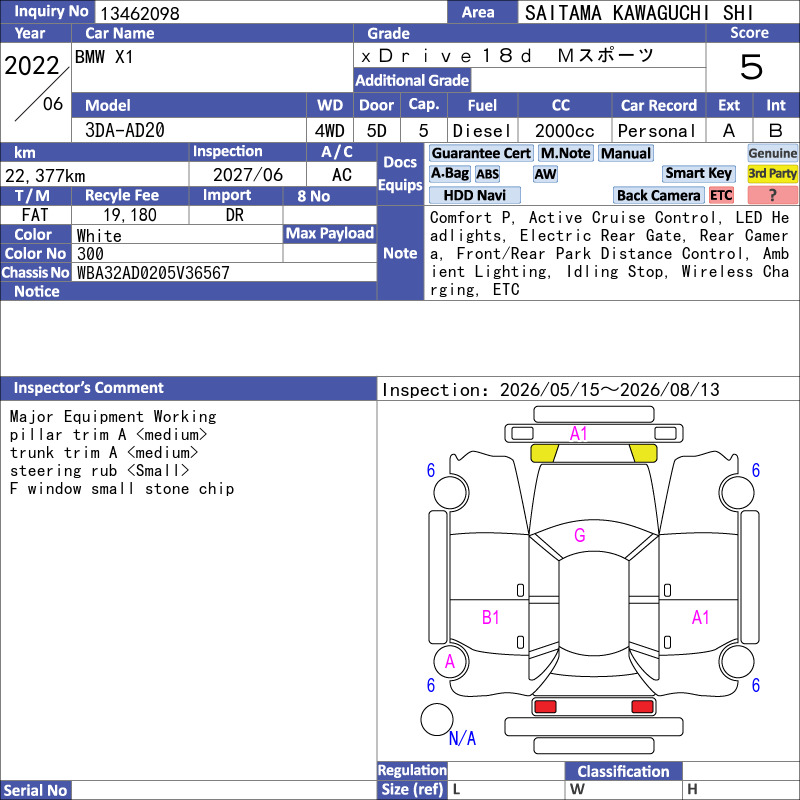Viewport: 800px width, 800px height.
Task: Select the HDD Navi badge
Action: (x=474, y=195)
